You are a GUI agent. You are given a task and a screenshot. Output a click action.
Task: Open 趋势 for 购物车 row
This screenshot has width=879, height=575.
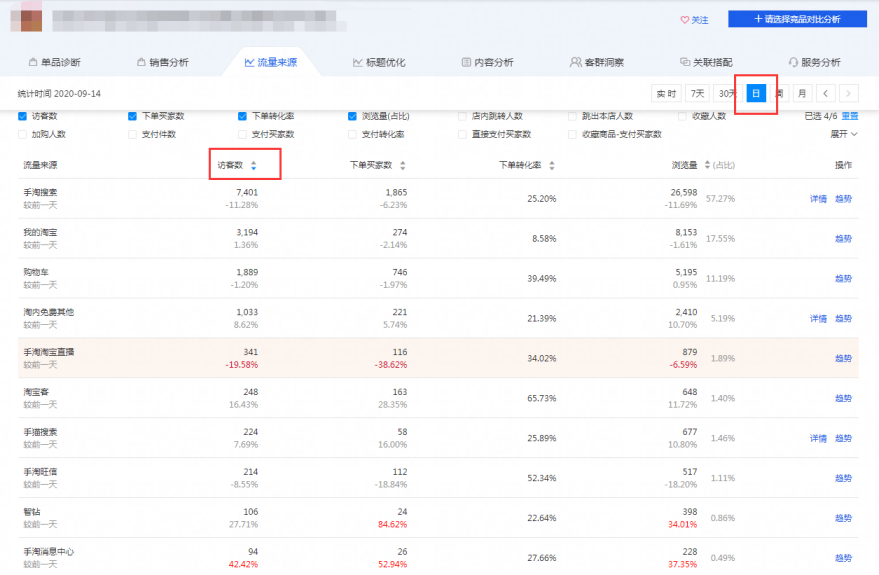pos(843,279)
